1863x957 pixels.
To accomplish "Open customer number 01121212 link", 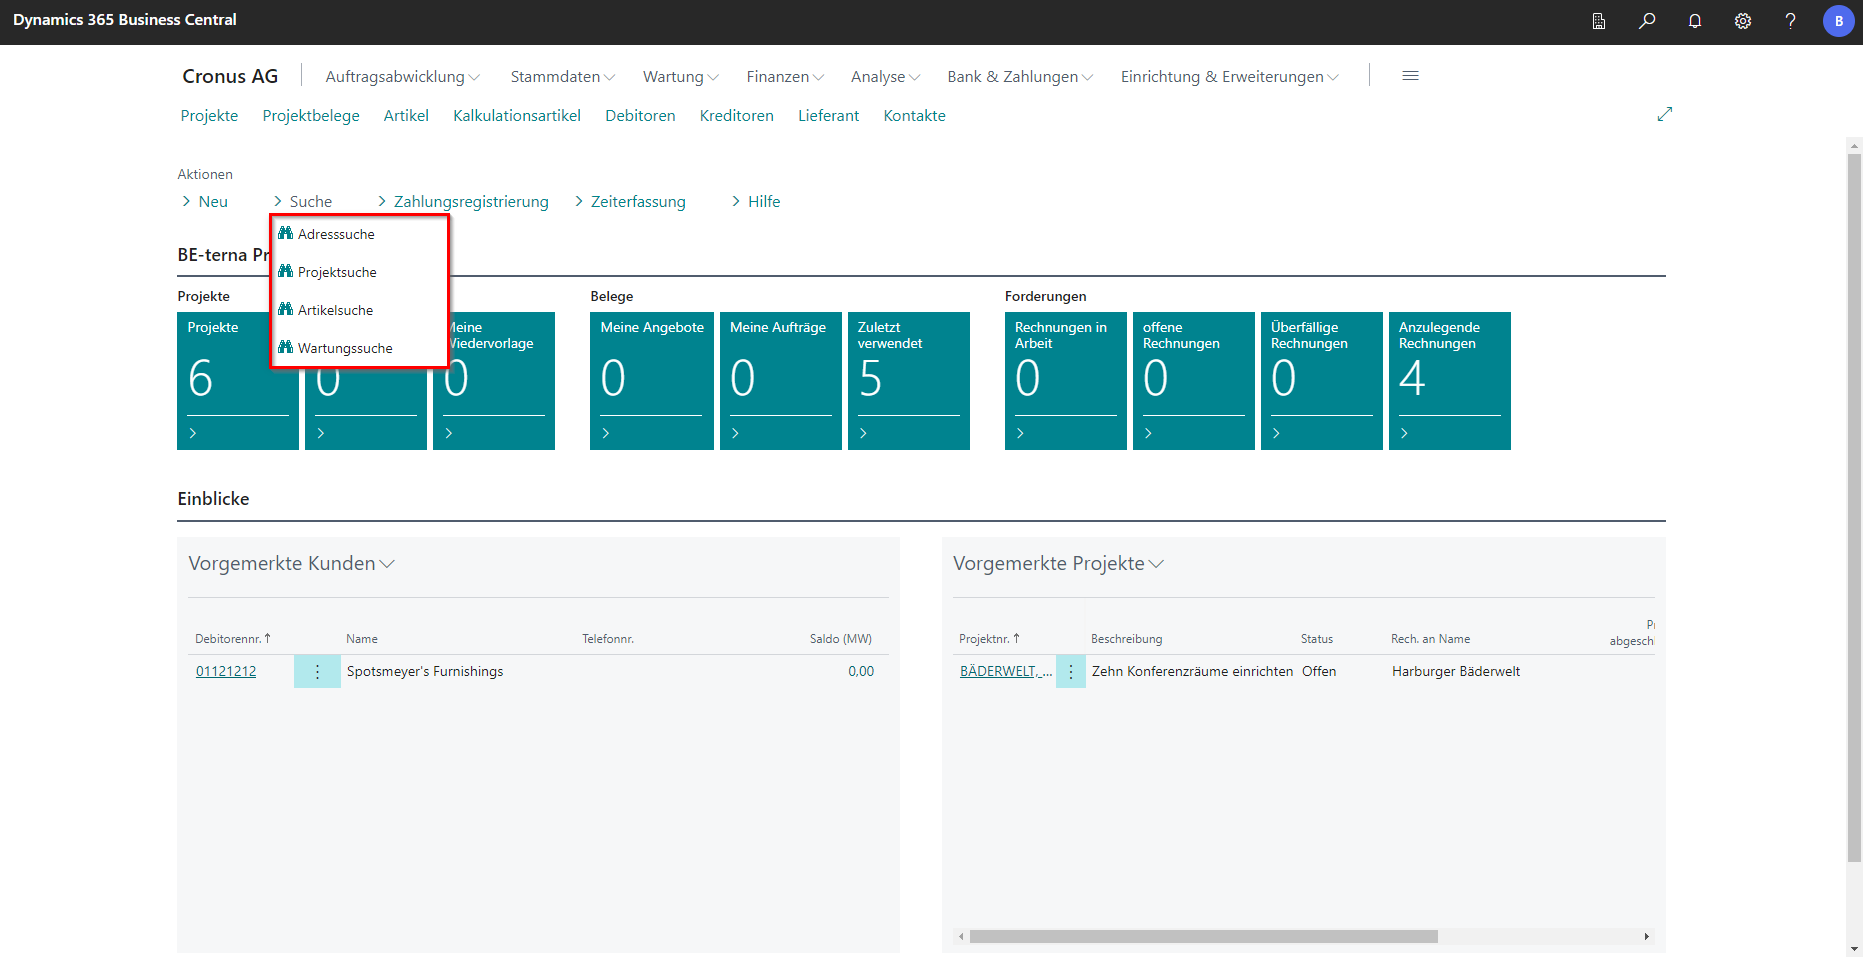I will (226, 672).
